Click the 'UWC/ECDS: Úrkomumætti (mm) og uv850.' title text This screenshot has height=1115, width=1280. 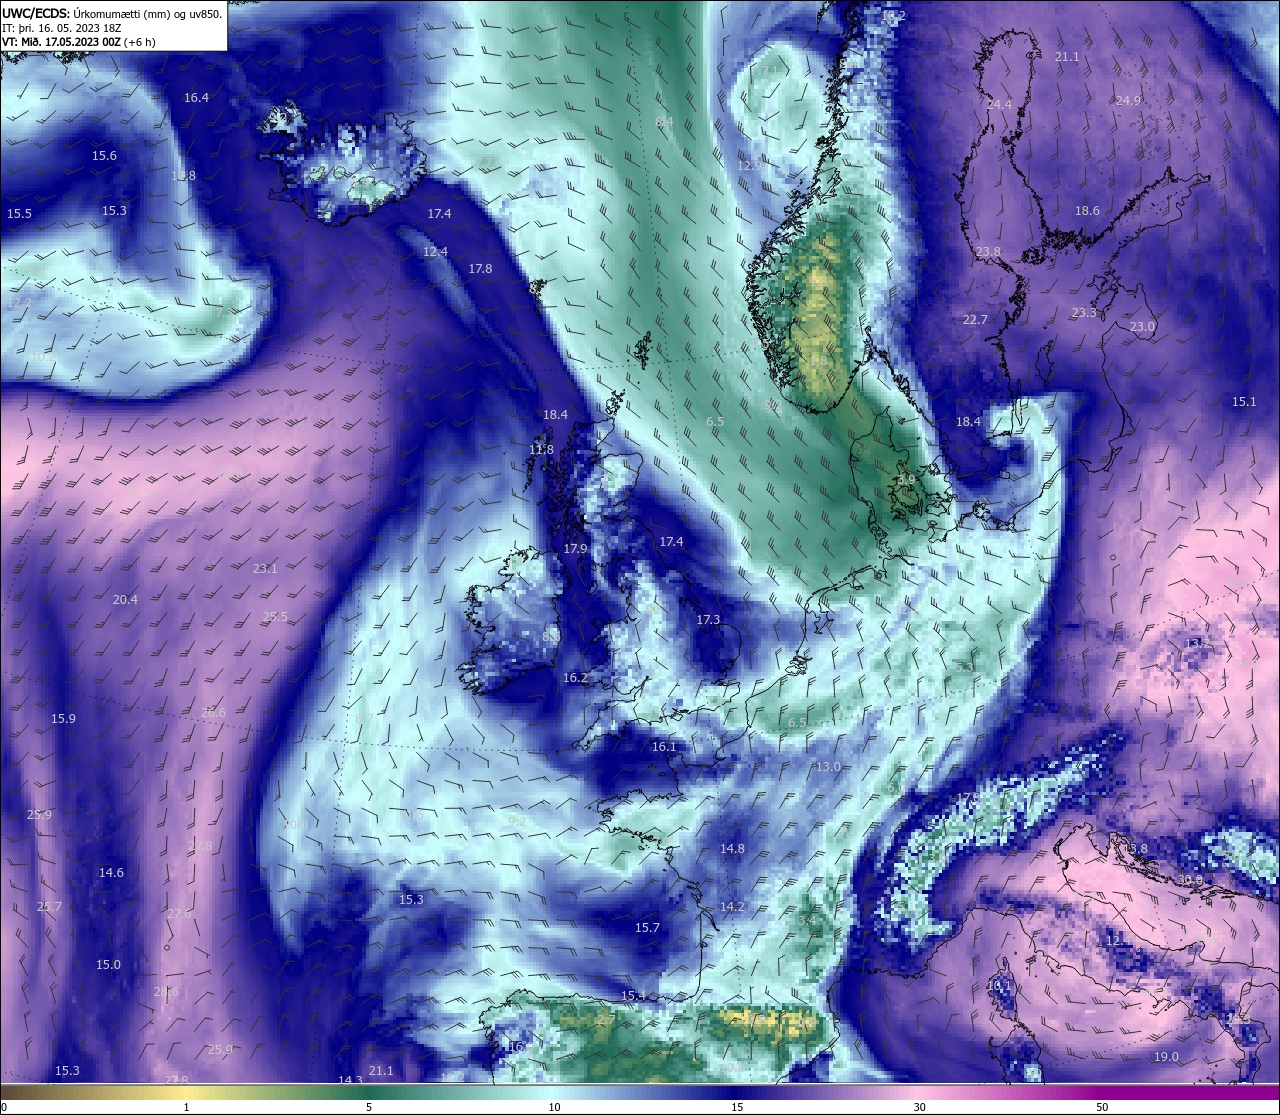(x=112, y=14)
